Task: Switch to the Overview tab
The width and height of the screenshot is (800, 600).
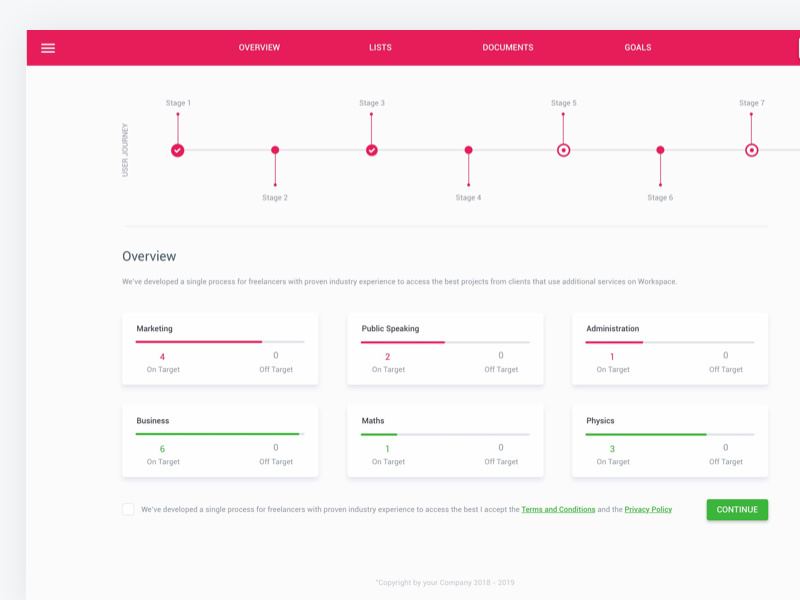Action: [259, 47]
